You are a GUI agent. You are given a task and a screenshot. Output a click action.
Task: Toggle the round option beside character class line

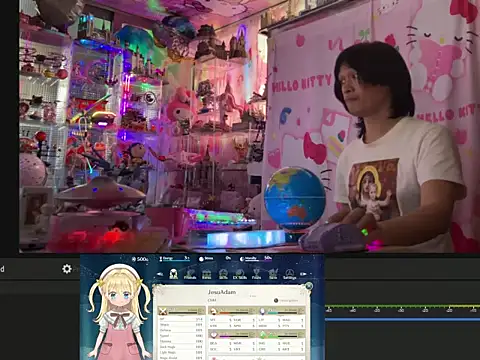[x=276, y=301]
